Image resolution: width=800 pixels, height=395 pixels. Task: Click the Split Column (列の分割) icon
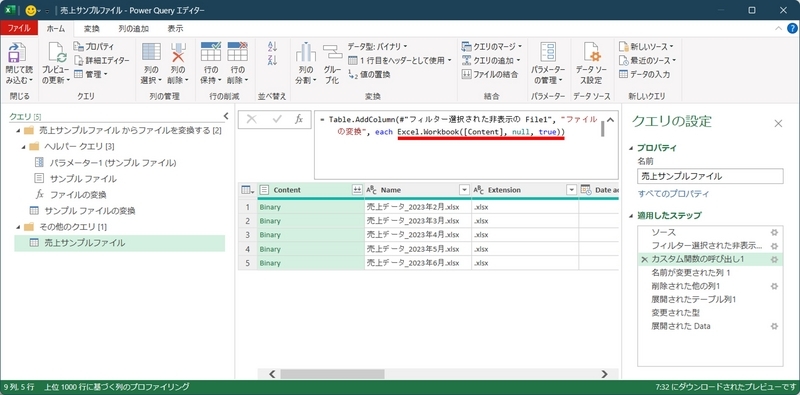pyautogui.click(x=306, y=53)
